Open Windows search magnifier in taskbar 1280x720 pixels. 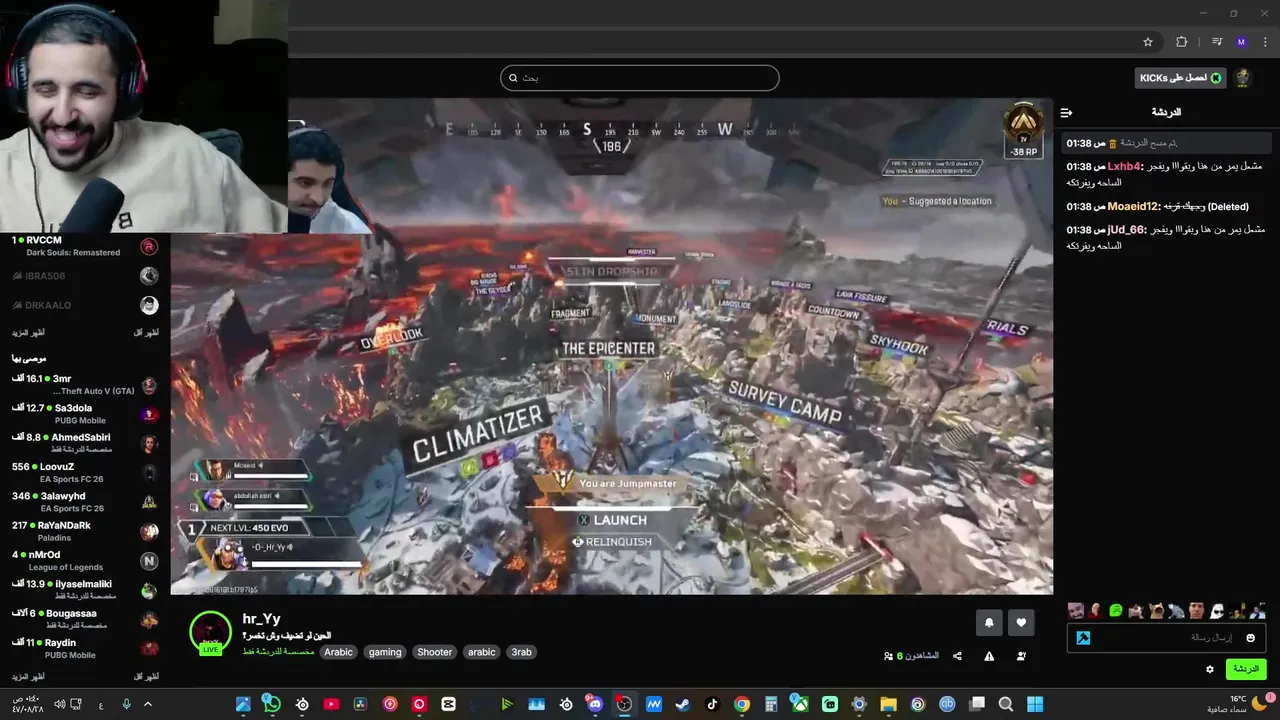coord(1006,704)
